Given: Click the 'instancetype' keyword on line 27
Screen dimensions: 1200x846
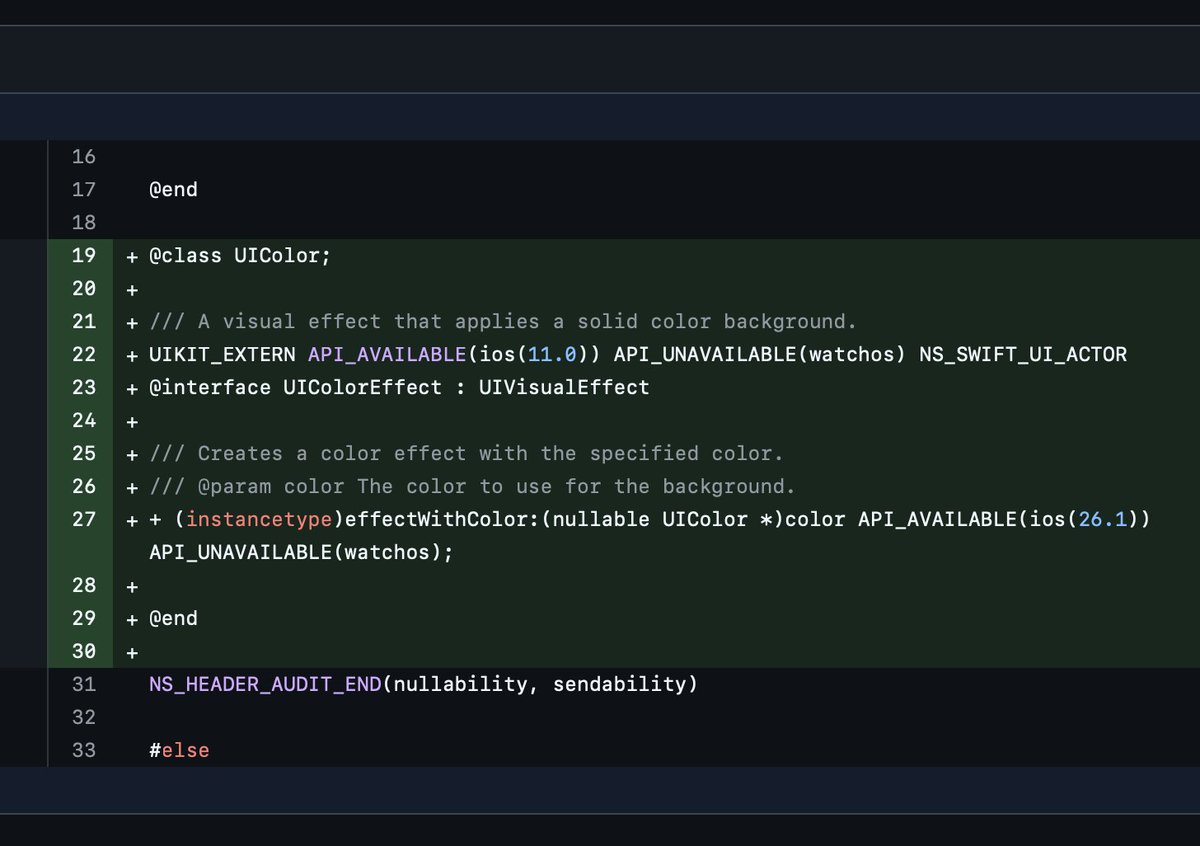Looking at the screenshot, I should 259,520.
